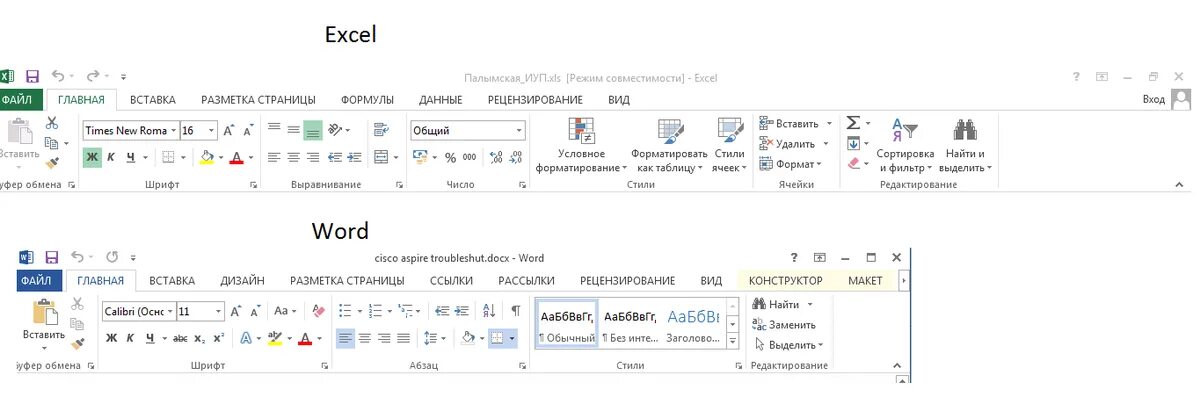Save the Word document via quick access
The height and width of the screenshot is (404, 1200).
point(51,257)
